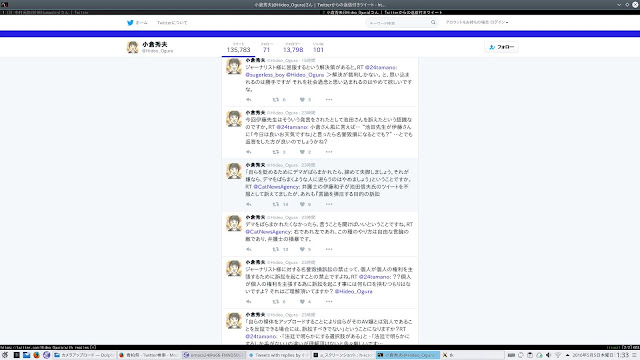
Task: Open the Twitterについて link
Action: (x=172, y=23)
